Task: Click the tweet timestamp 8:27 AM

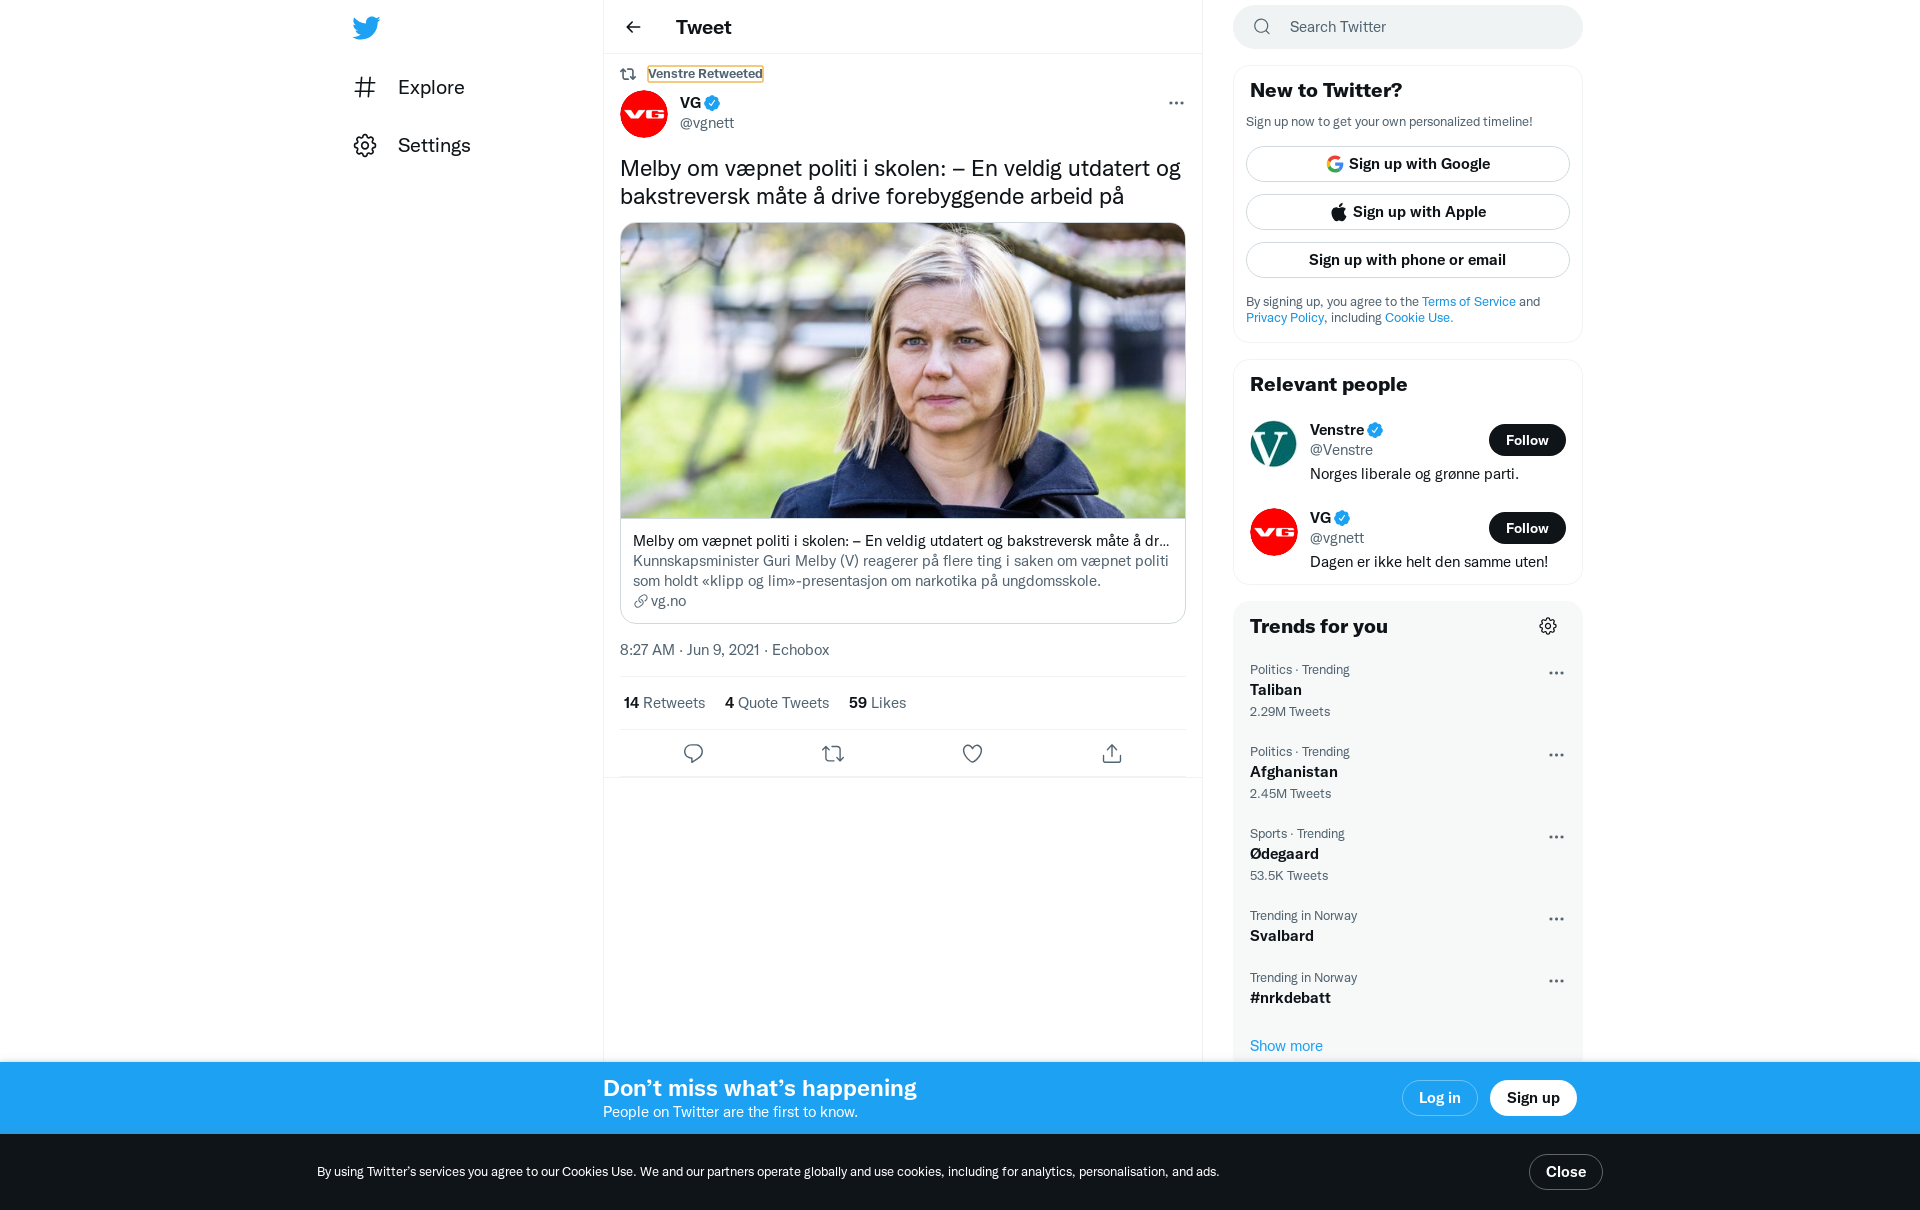Action: pos(689,650)
